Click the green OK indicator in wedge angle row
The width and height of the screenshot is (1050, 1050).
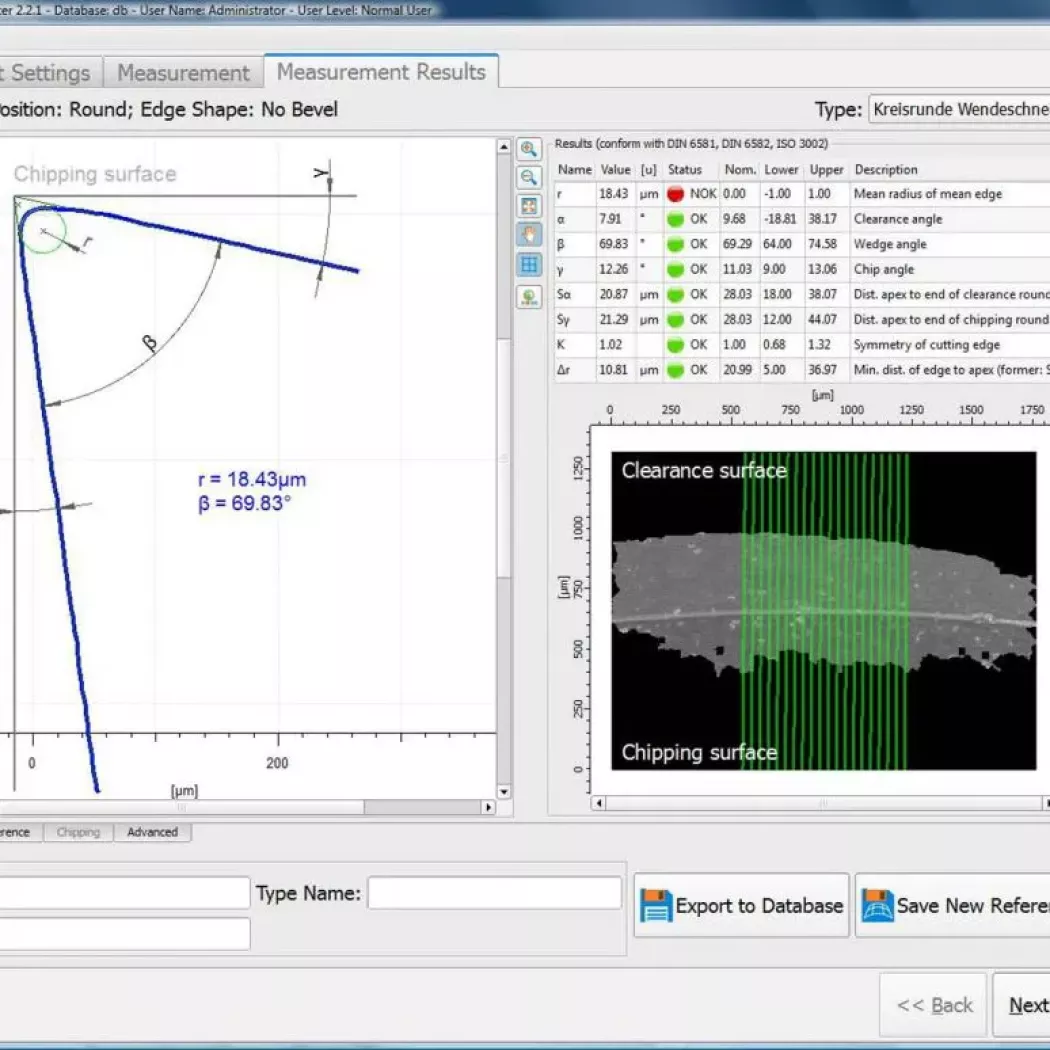click(675, 244)
